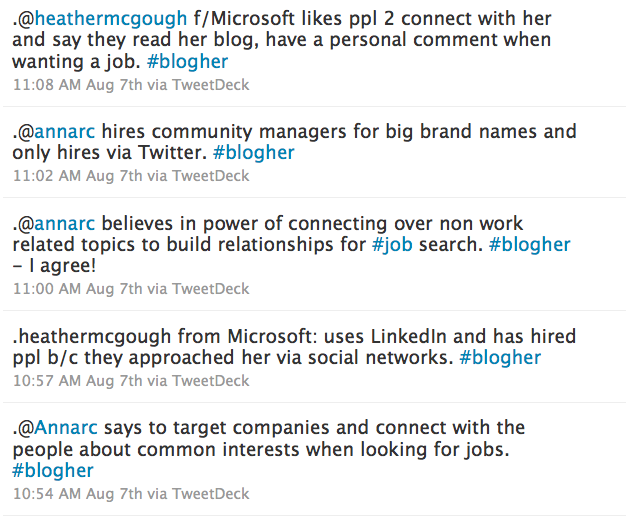Click TweetDeck link on the 11:08 AM tweet
Image resolution: width=626 pixels, height=517 pixels.
click(x=214, y=85)
